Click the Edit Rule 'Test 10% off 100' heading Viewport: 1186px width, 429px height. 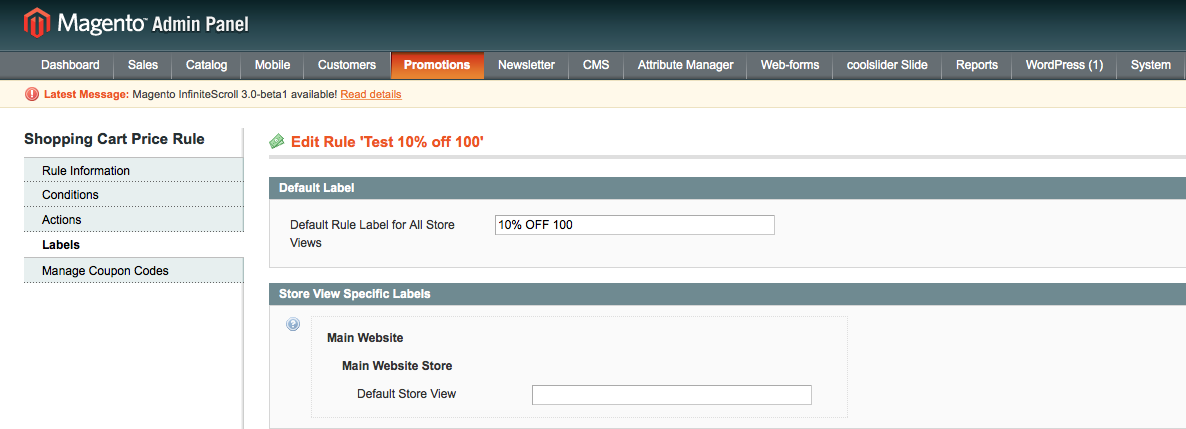point(387,141)
